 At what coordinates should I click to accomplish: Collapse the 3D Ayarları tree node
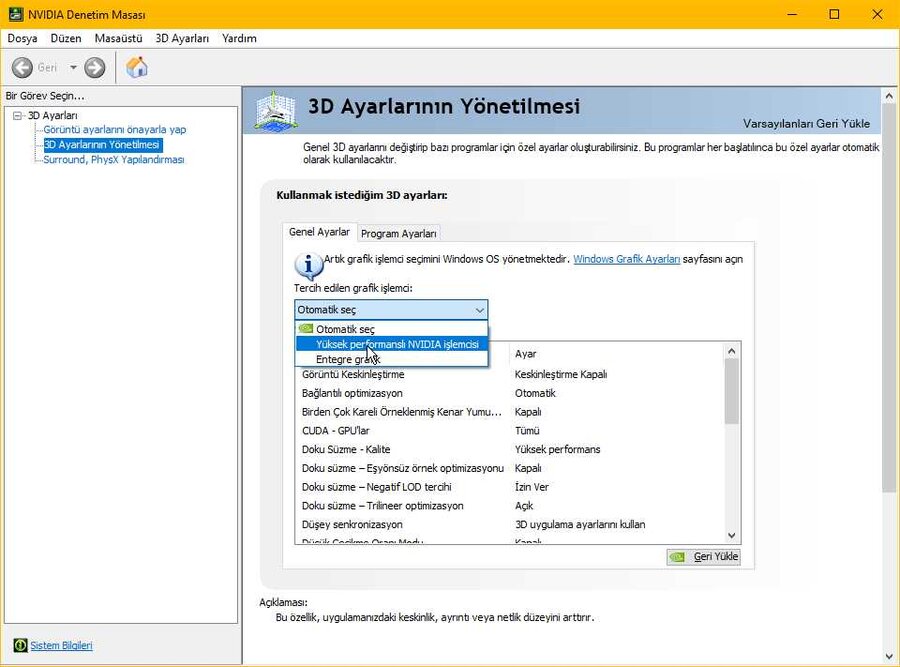tap(18, 115)
